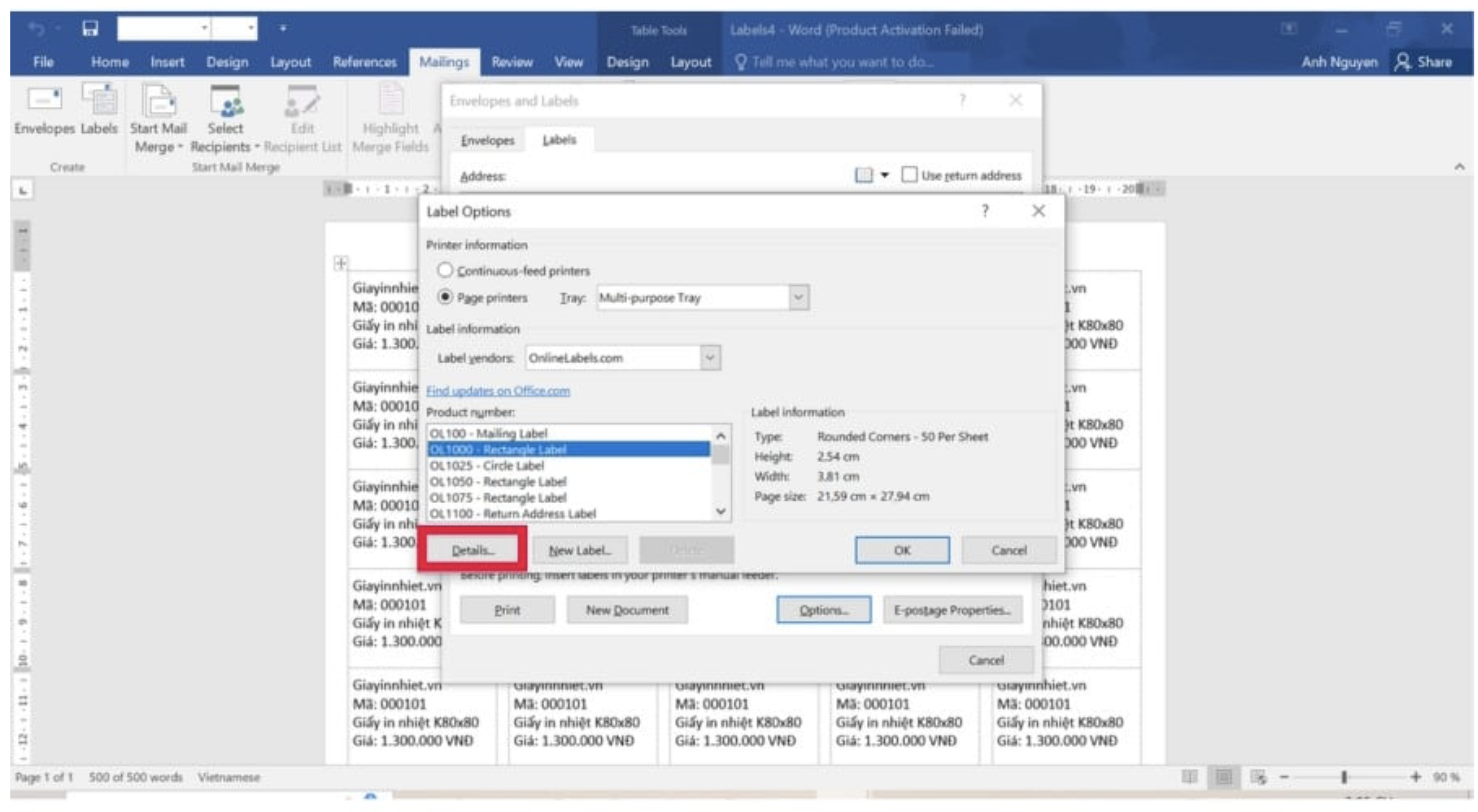
Task: Click the address book icon beside Address
Action: [864, 175]
